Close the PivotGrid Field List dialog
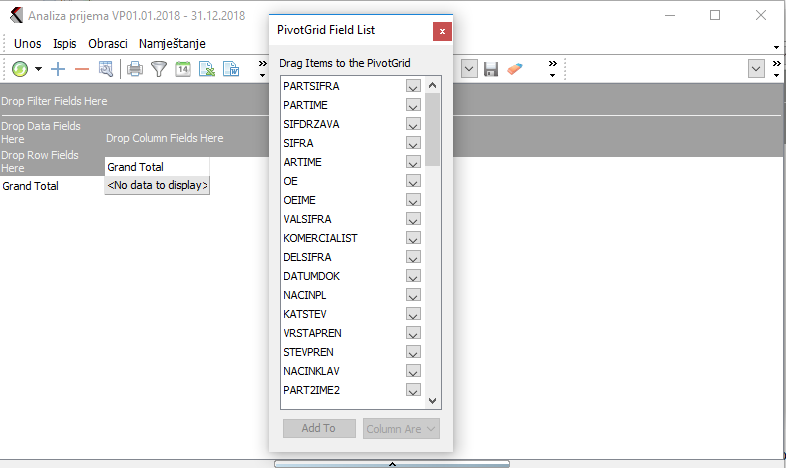 [x=441, y=31]
